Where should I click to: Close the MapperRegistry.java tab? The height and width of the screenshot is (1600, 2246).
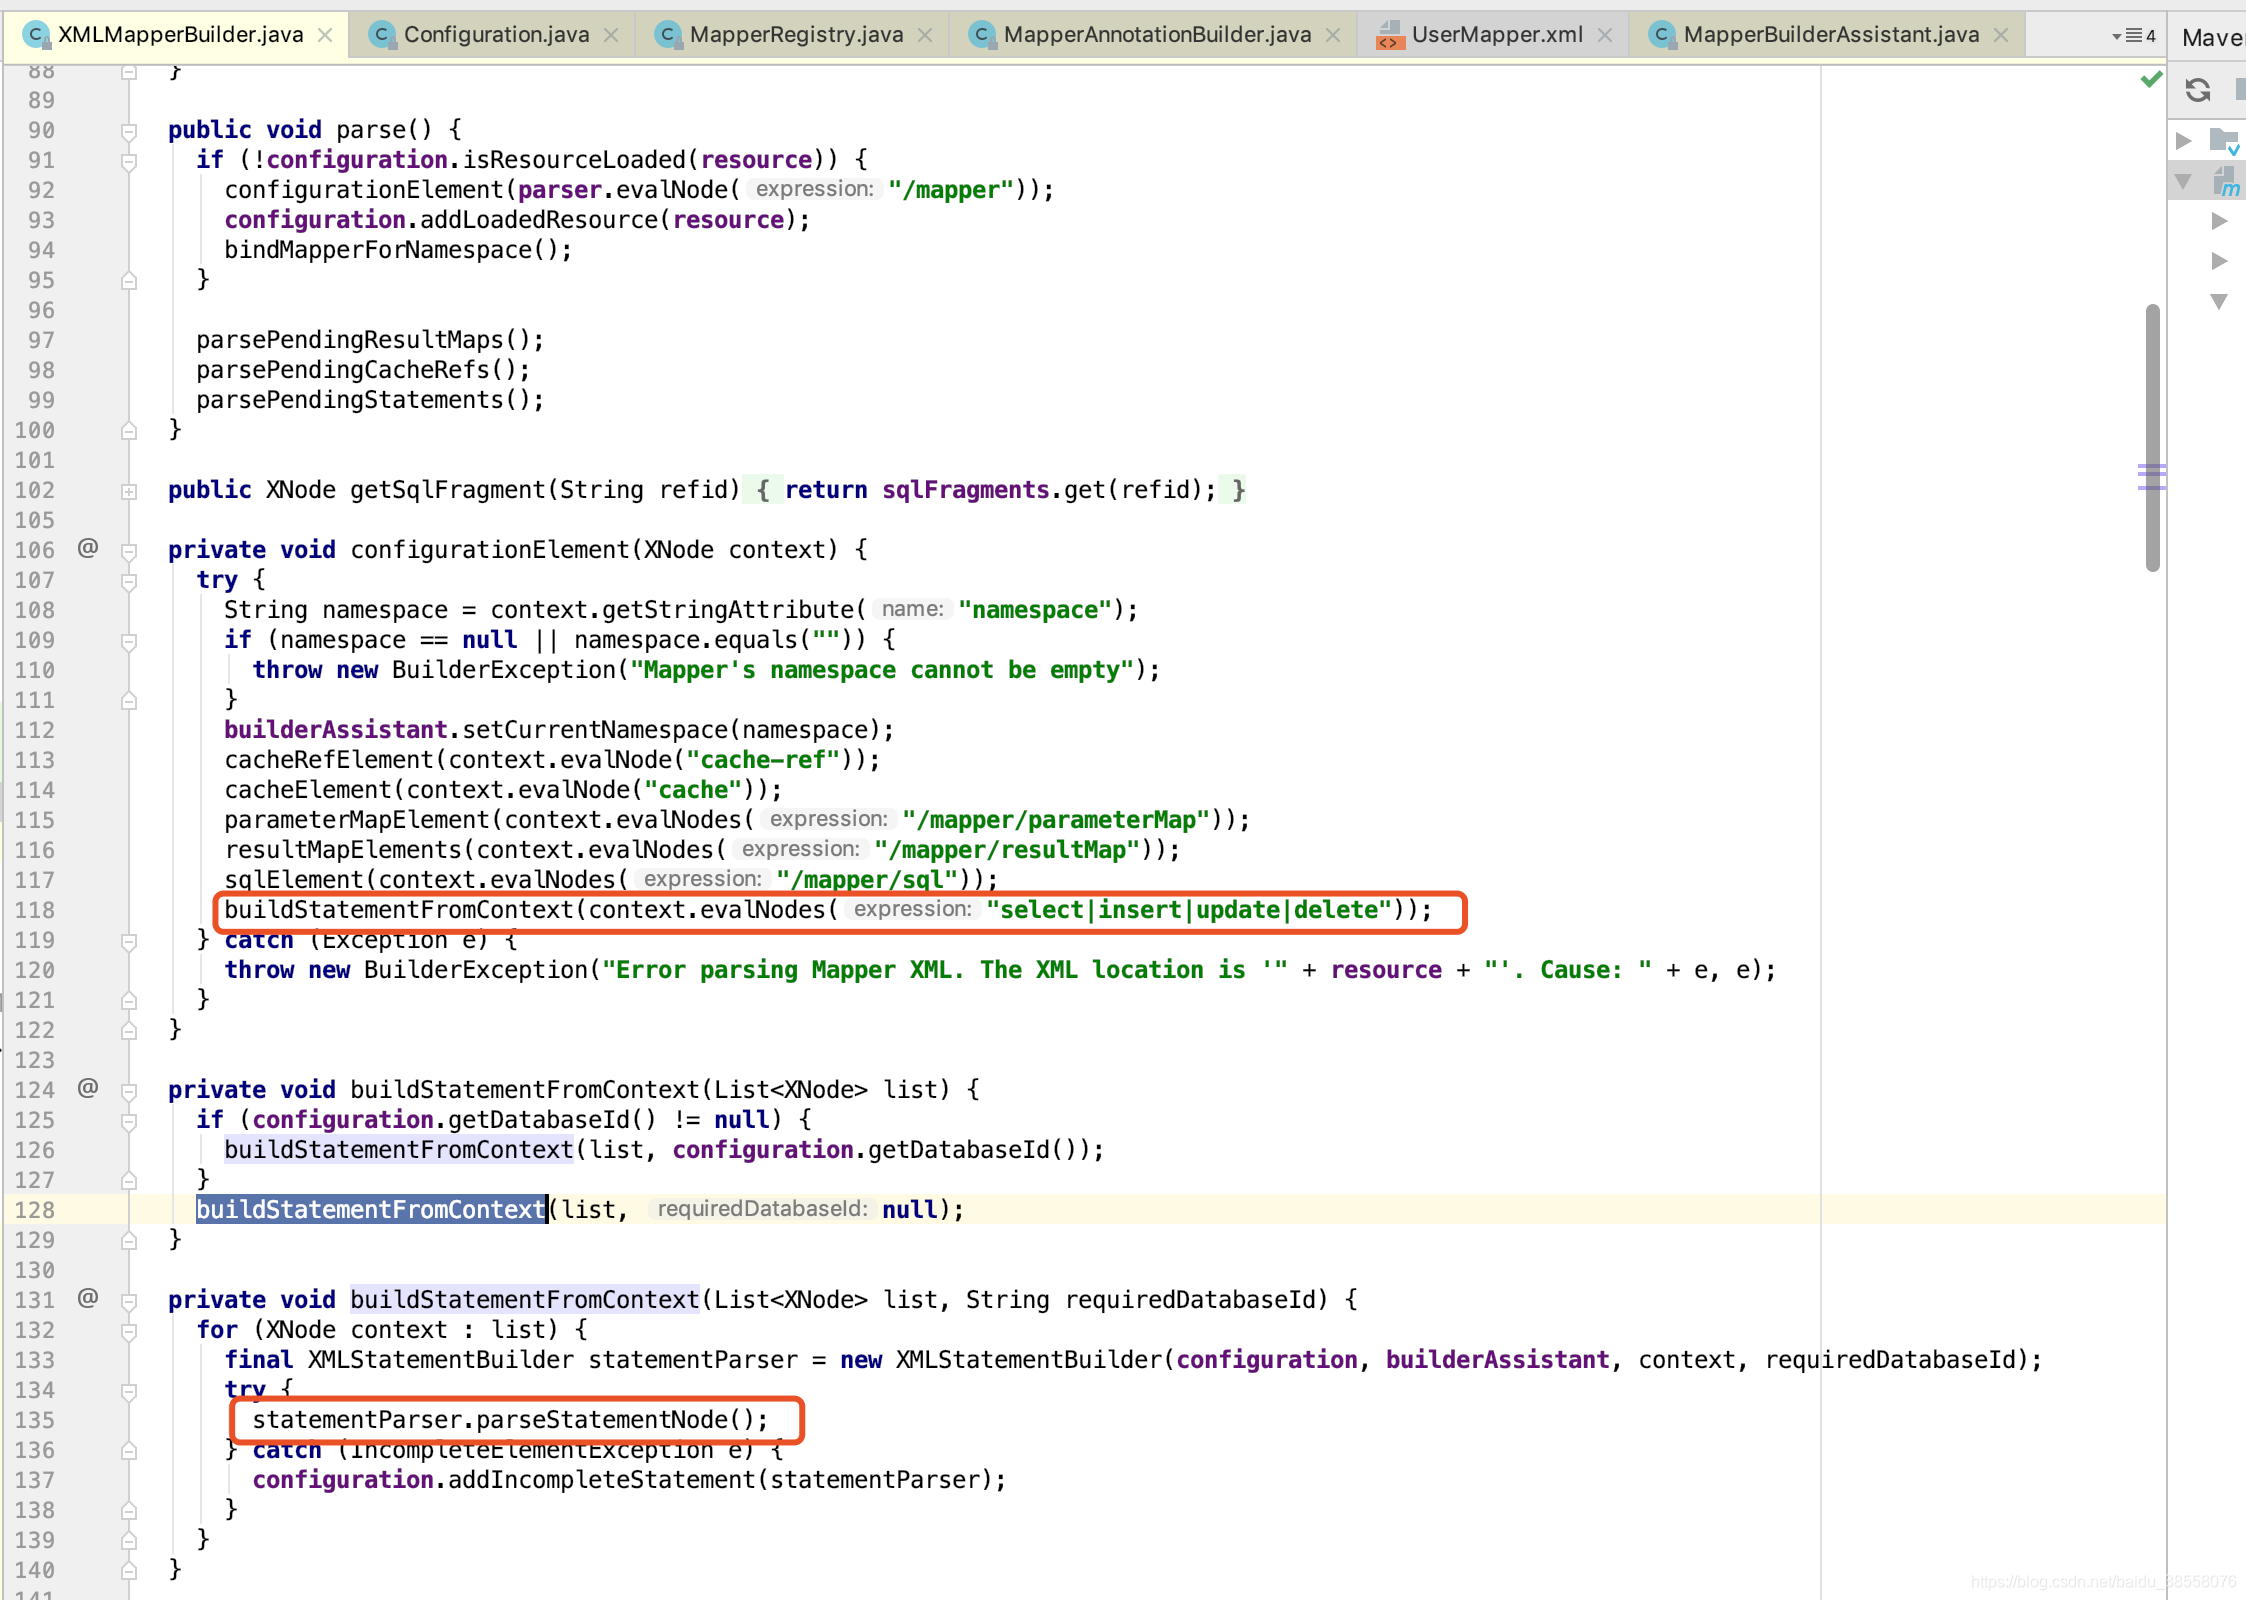pyautogui.click(x=925, y=35)
